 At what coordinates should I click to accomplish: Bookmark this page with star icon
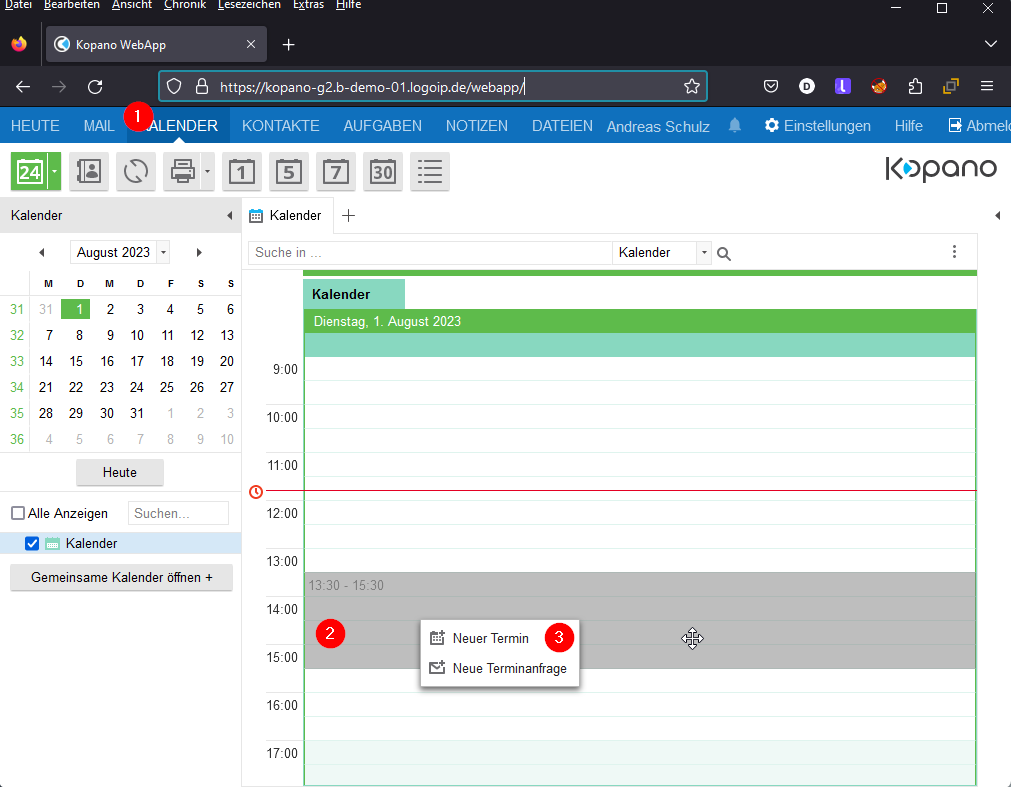pyautogui.click(x=692, y=86)
